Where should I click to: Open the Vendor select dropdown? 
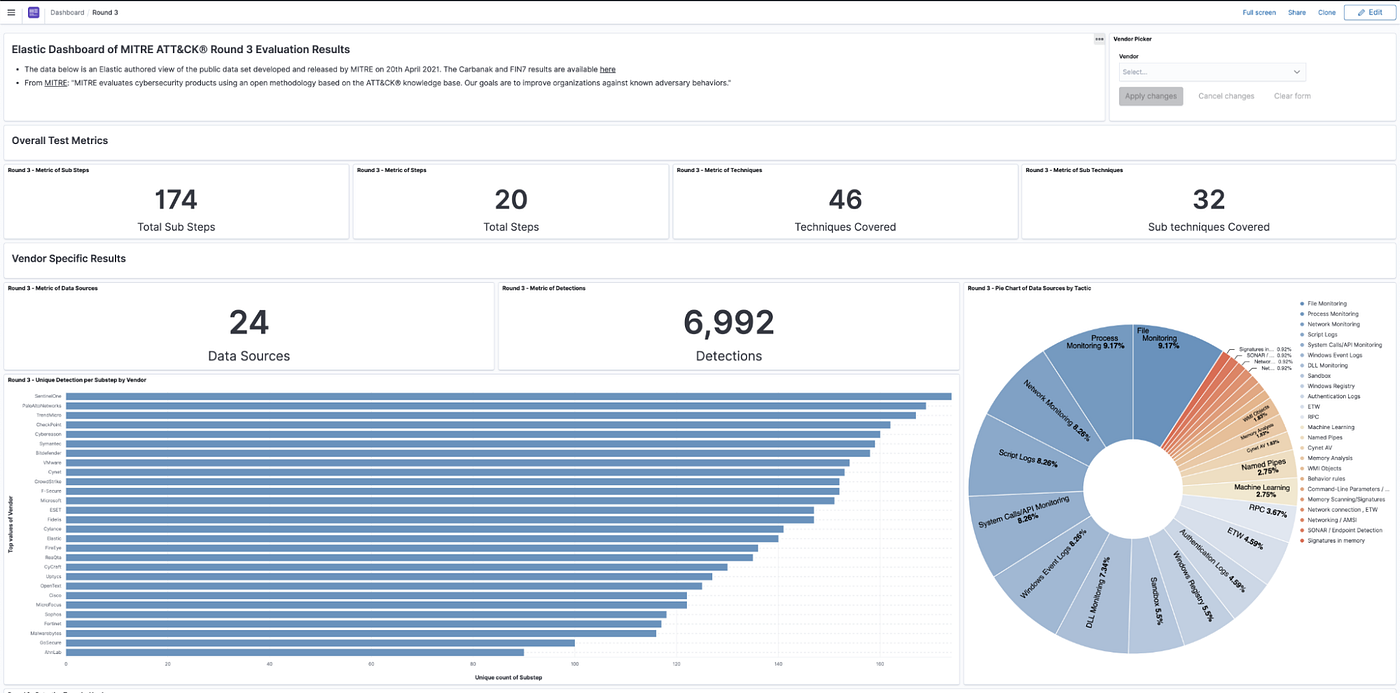coord(1212,72)
